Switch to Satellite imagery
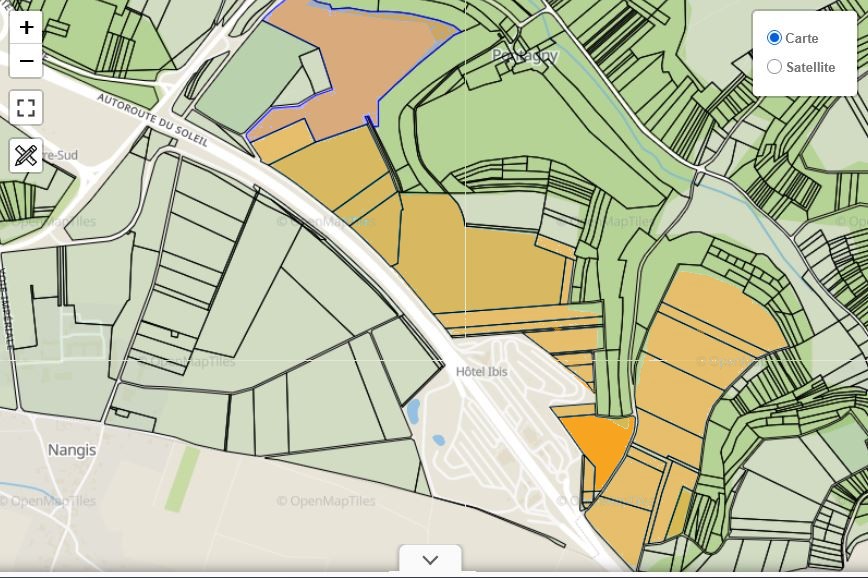 tap(774, 67)
